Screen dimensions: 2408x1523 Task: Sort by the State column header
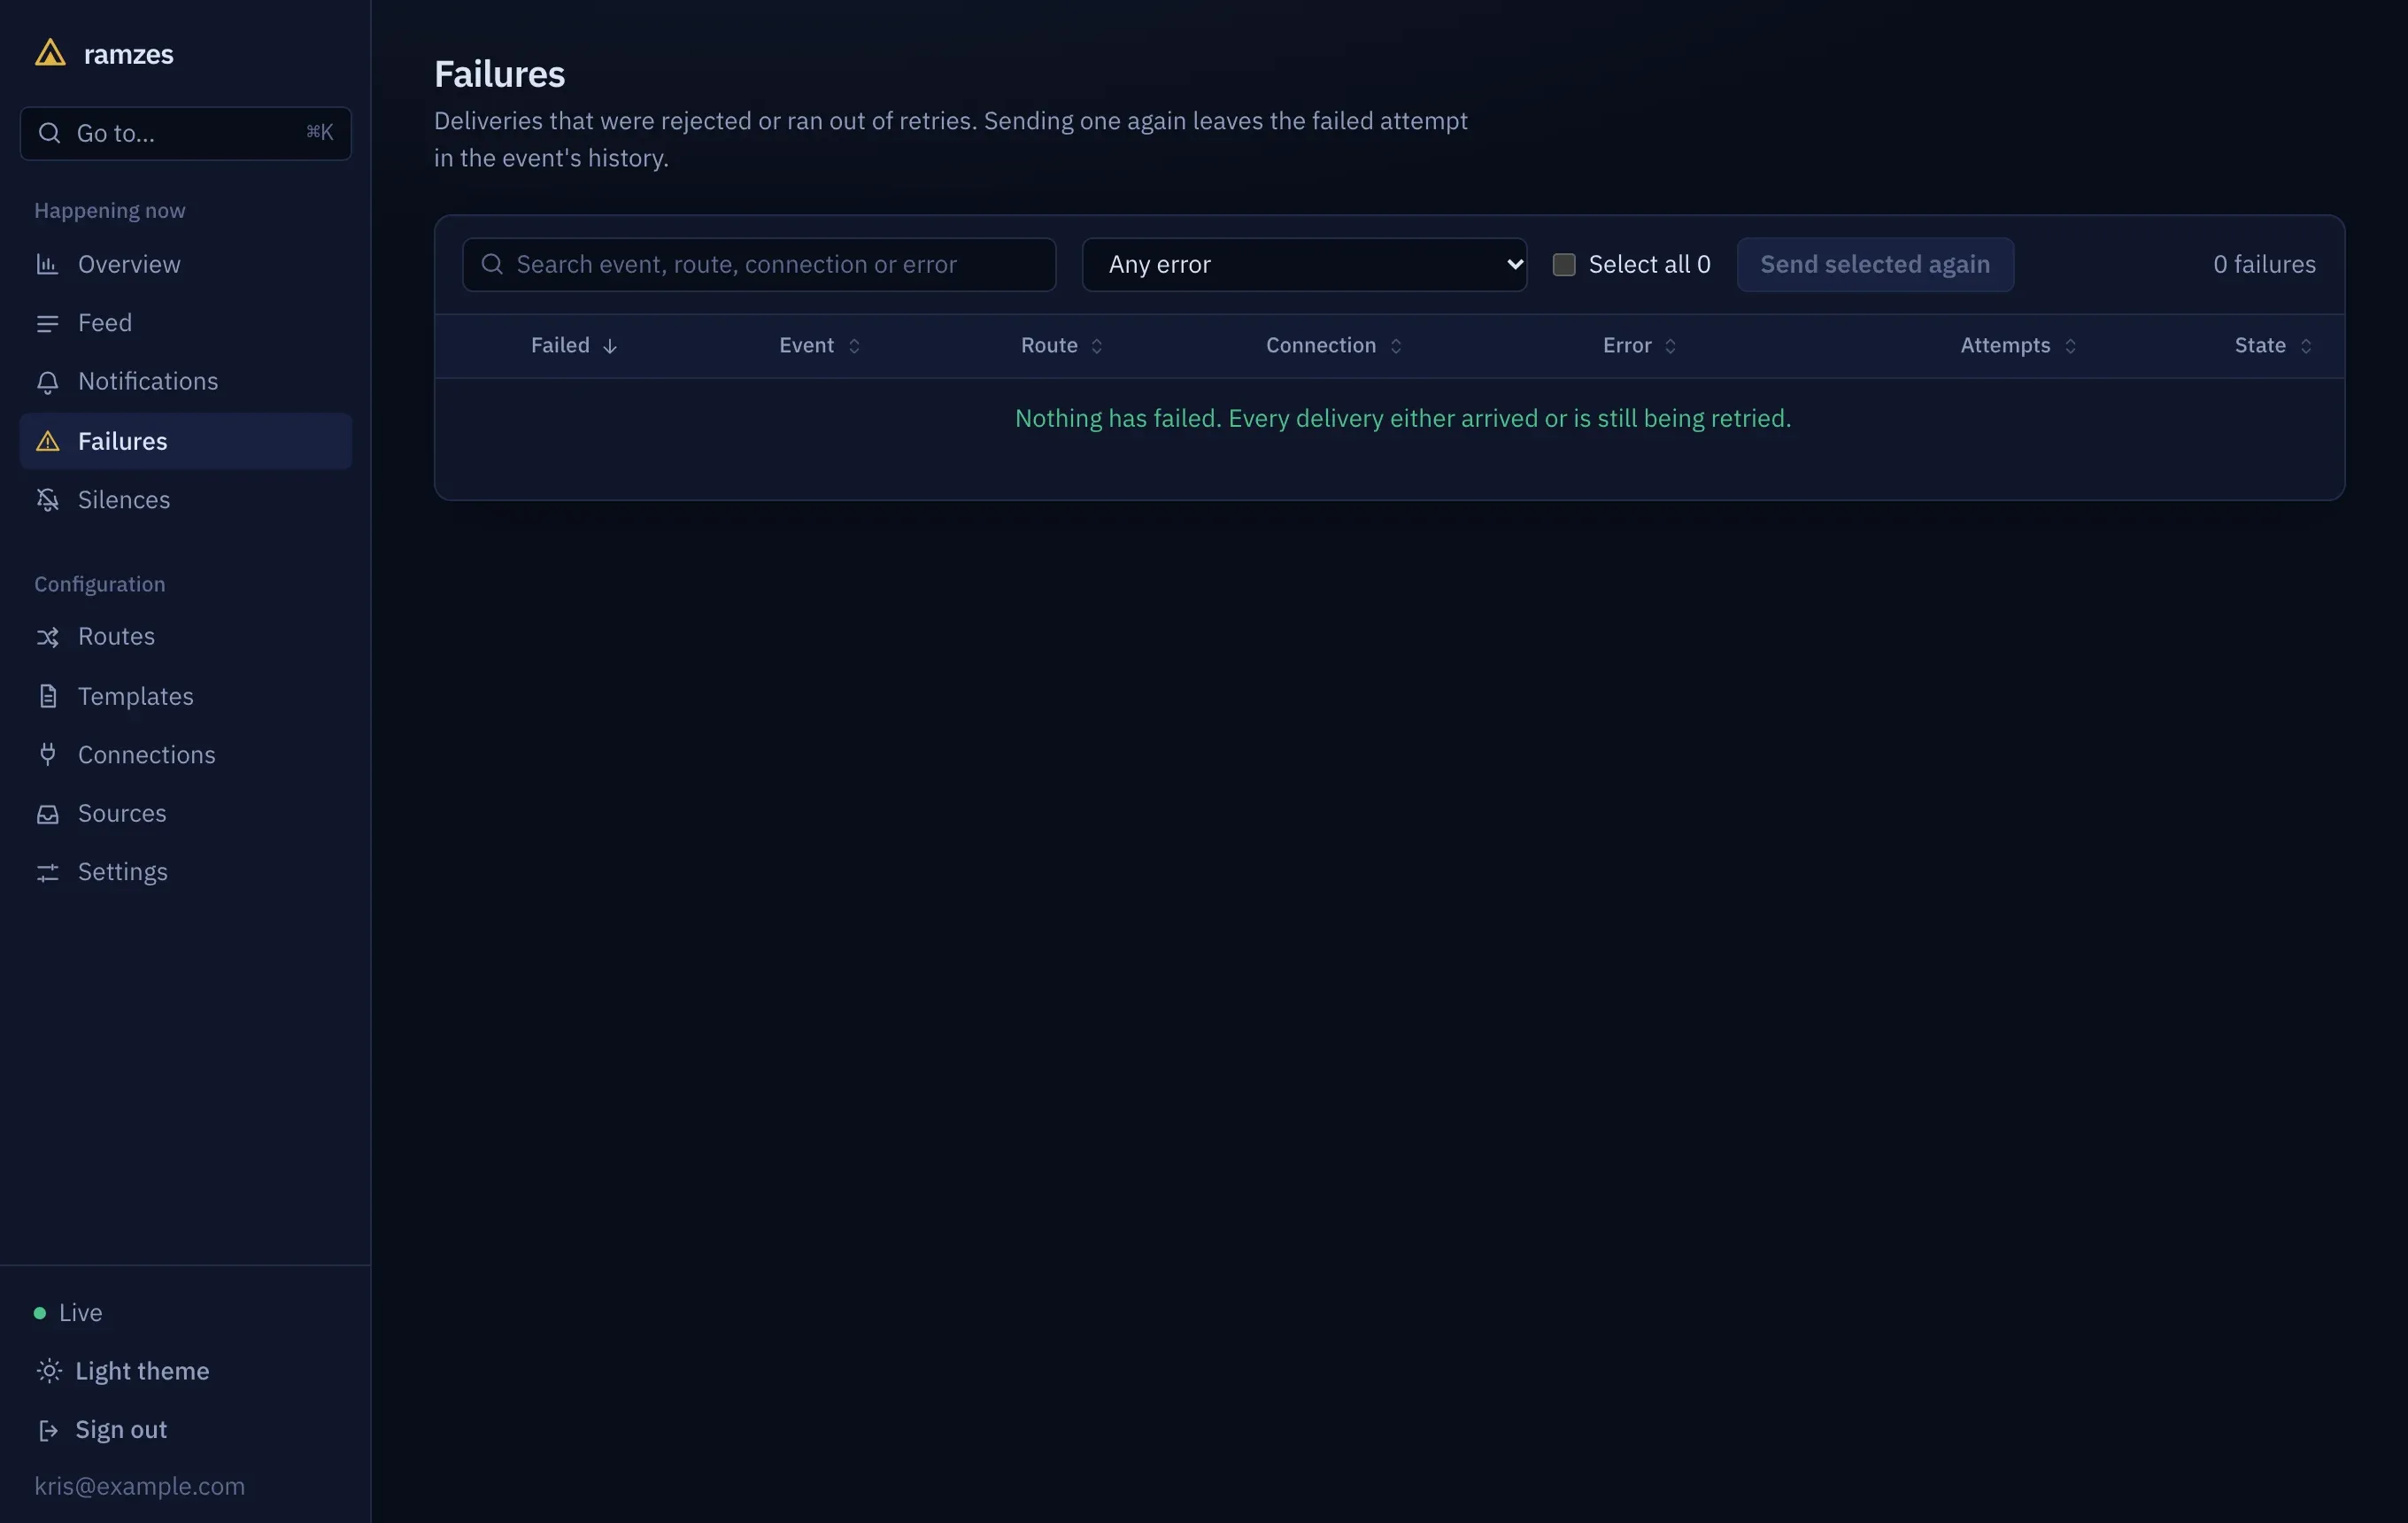[x=2274, y=345]
